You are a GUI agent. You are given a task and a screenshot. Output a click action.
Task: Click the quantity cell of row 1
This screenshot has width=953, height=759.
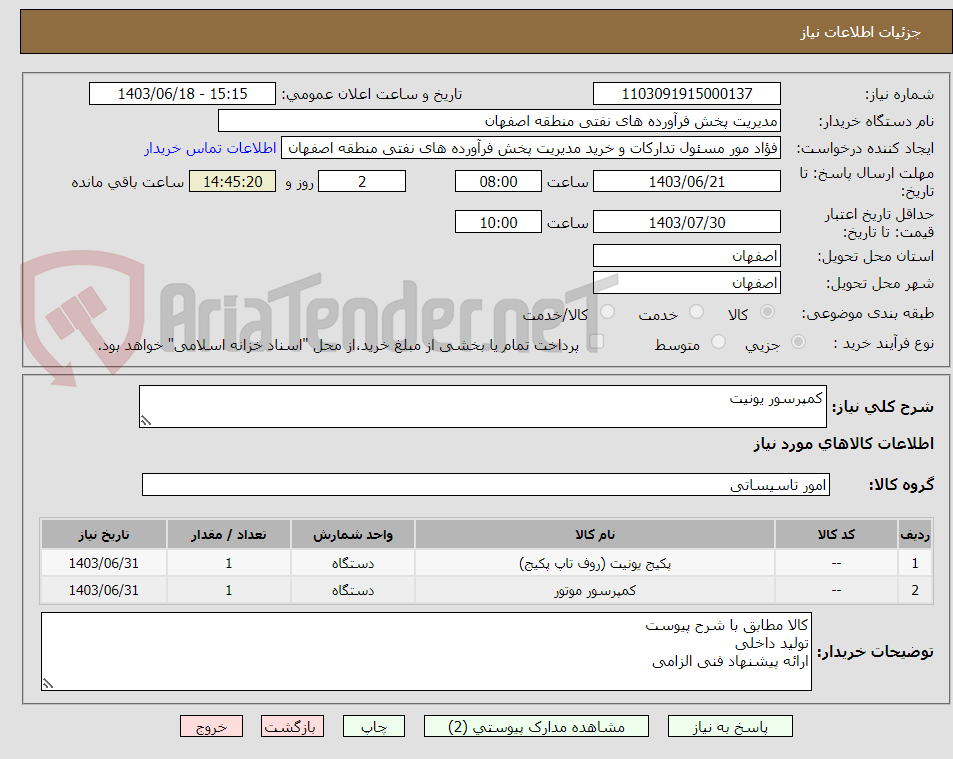229,563
